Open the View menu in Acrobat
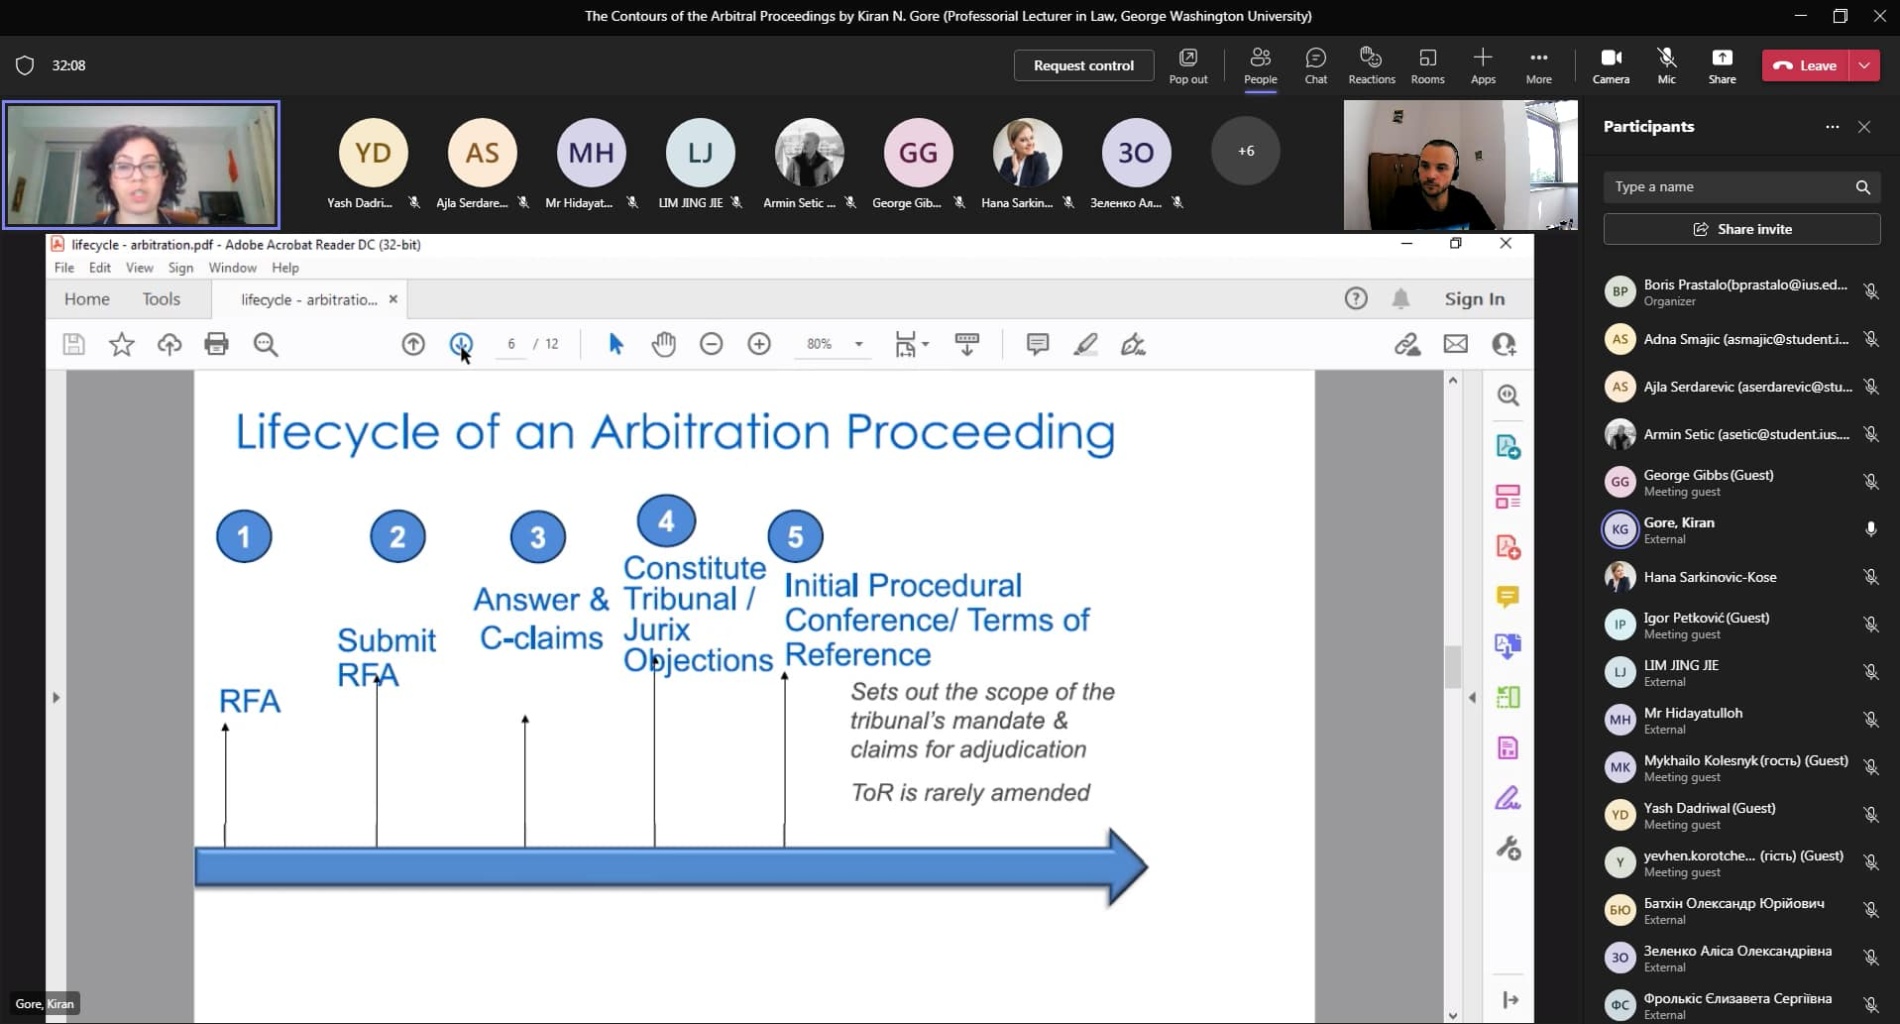 point(139,268)
